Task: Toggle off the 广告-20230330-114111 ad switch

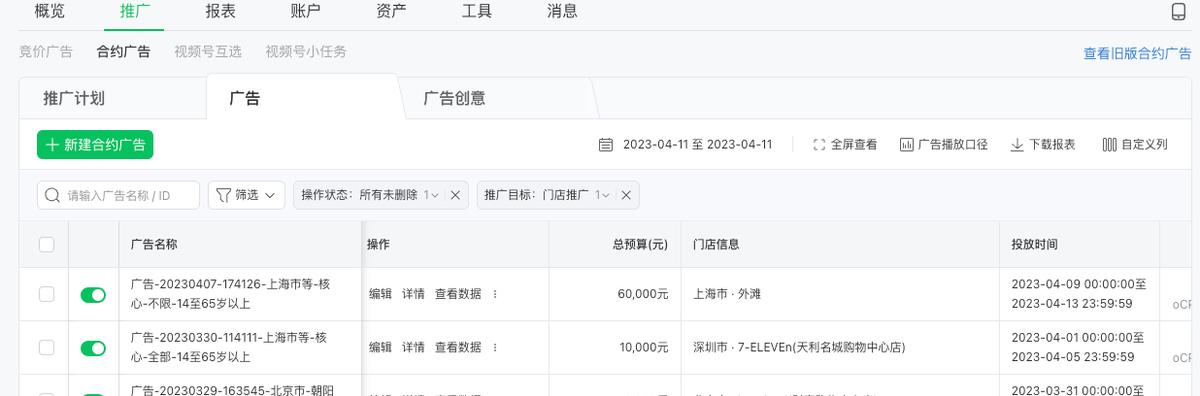Action: click(x=93, y=348)
